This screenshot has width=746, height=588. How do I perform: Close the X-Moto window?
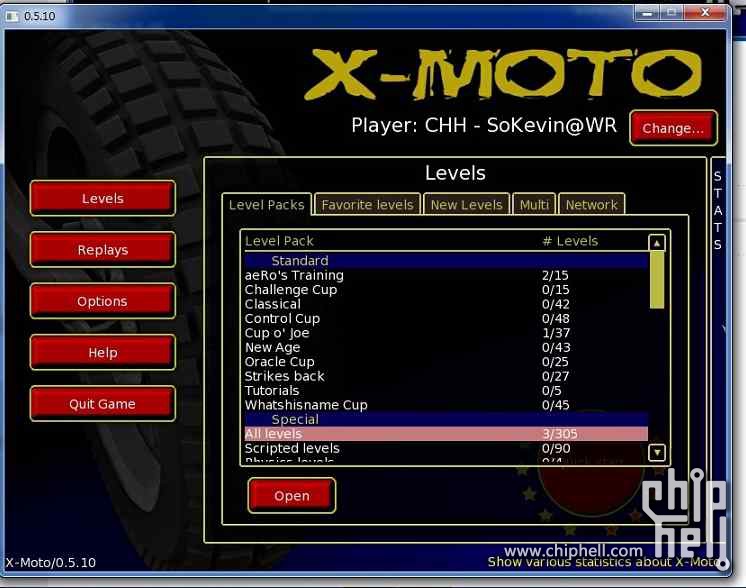coord(705,13)
